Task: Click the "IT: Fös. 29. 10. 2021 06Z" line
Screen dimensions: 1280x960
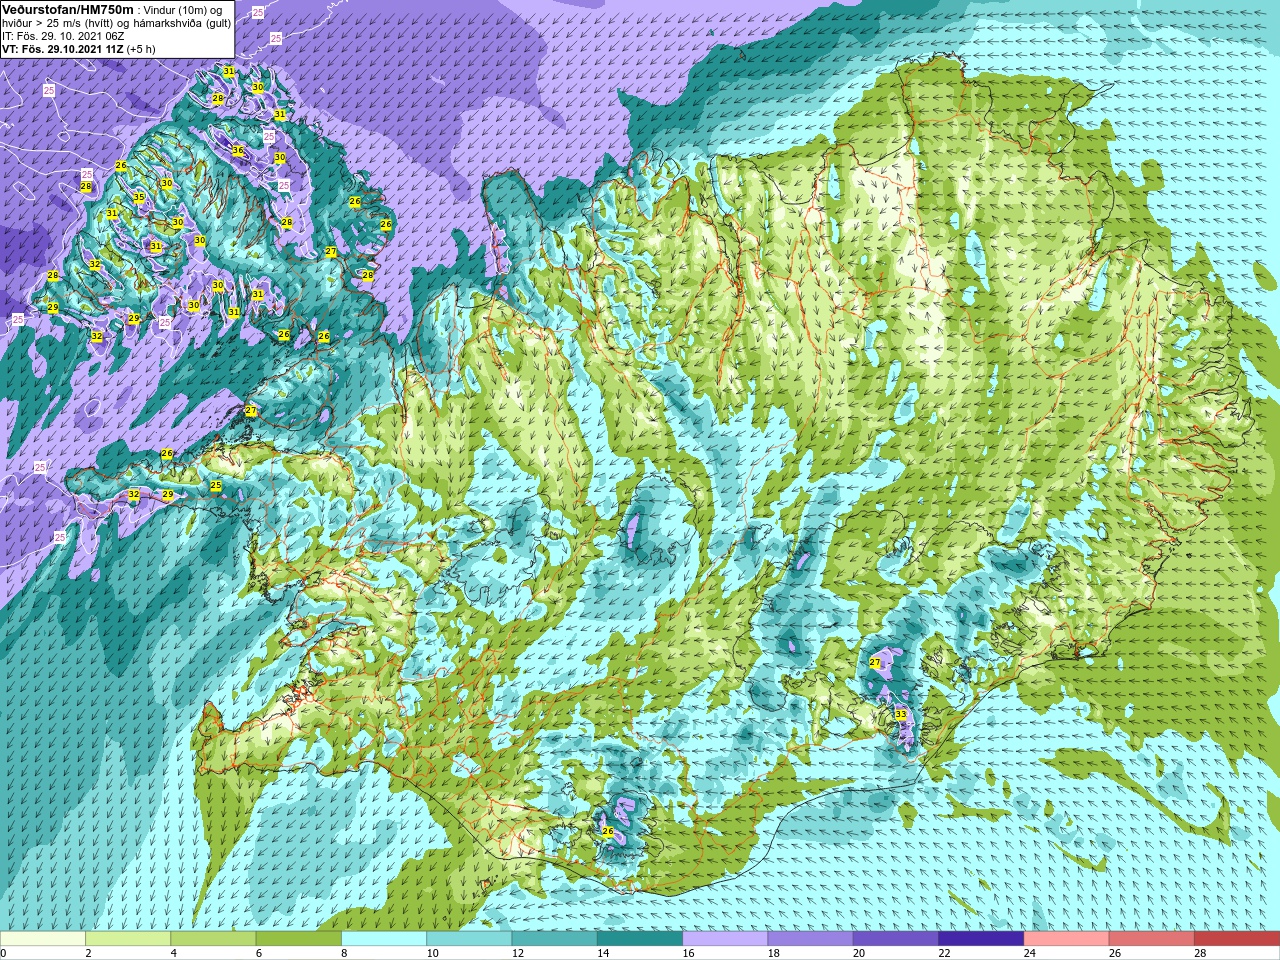Action: click(63, 35)
